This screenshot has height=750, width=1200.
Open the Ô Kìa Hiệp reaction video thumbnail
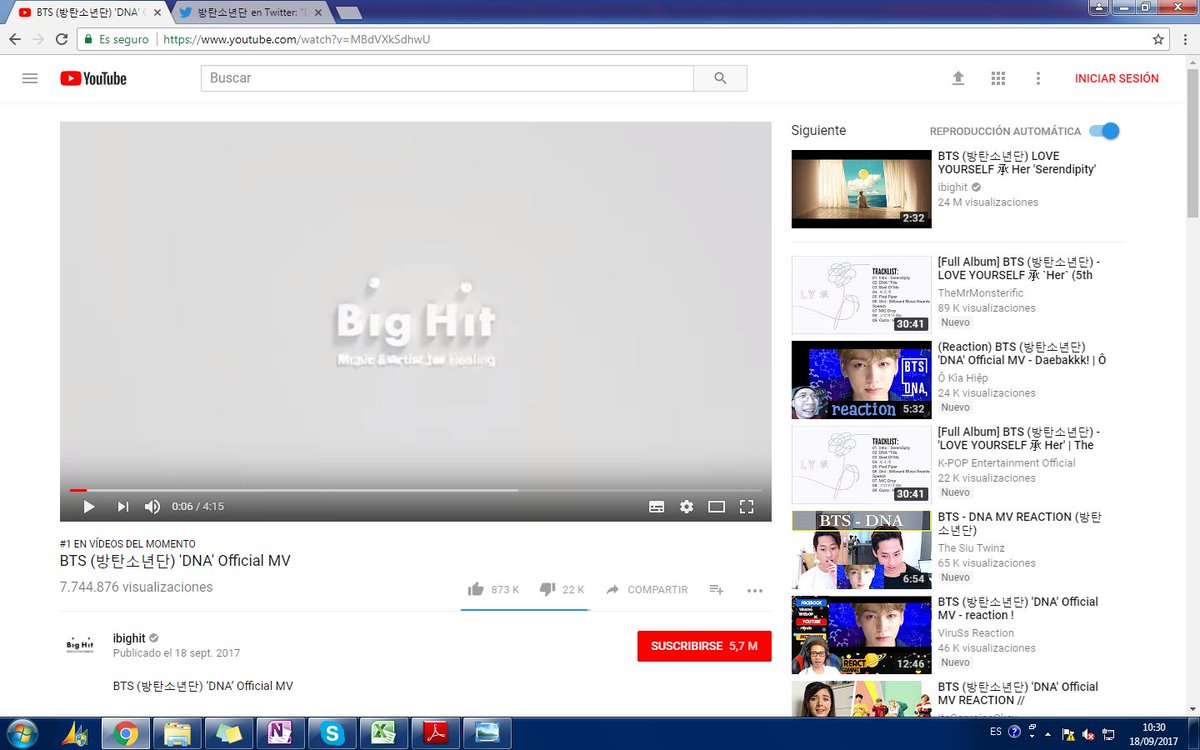[x=861, y=380]
